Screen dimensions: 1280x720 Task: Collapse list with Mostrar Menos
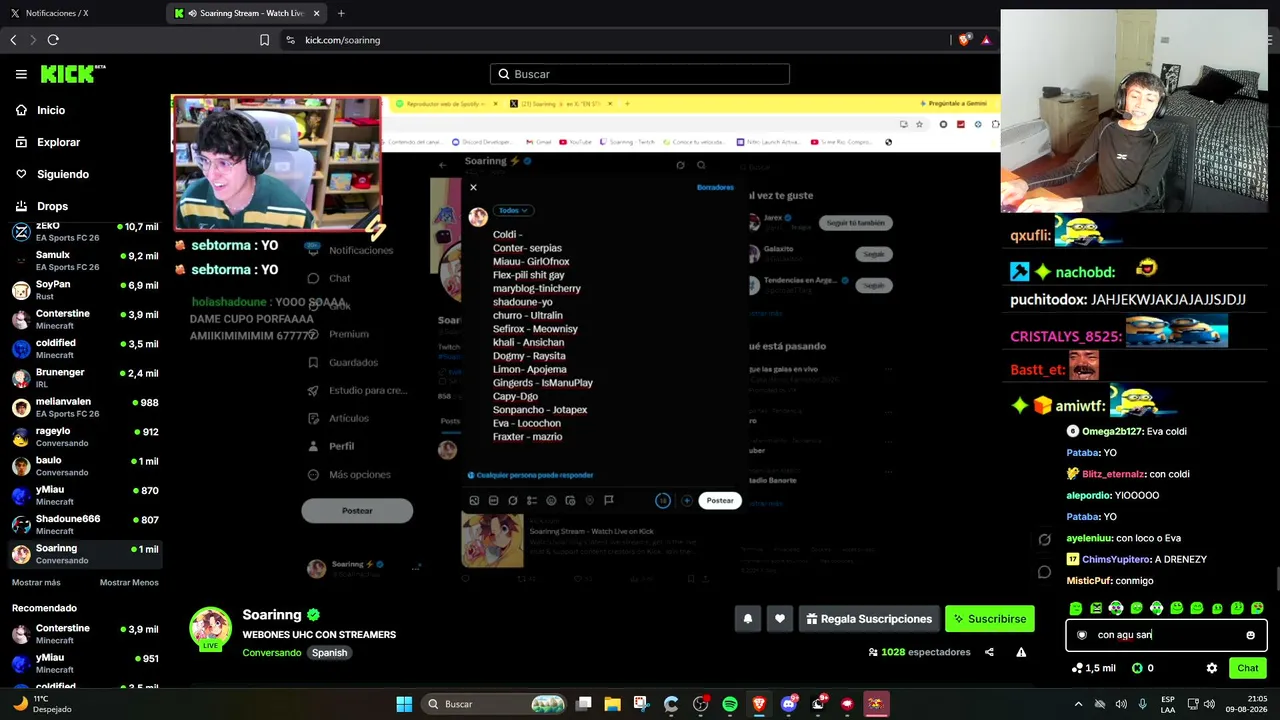(x=129, y=582)
